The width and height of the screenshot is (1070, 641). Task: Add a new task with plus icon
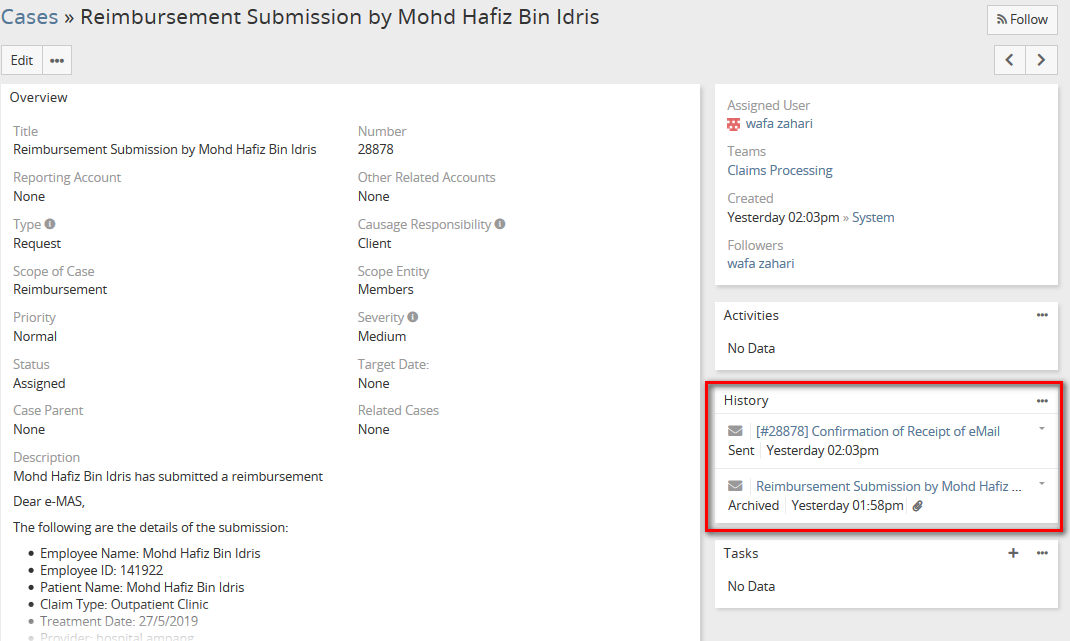tap(1013, 553)
